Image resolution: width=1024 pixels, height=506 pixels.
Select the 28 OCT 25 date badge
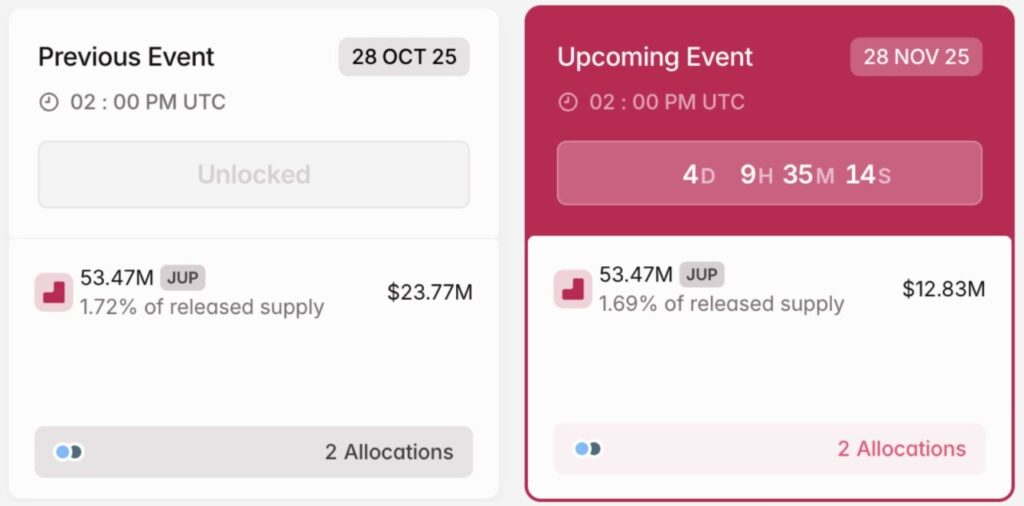pyautogui.click(x=404, y=57)
